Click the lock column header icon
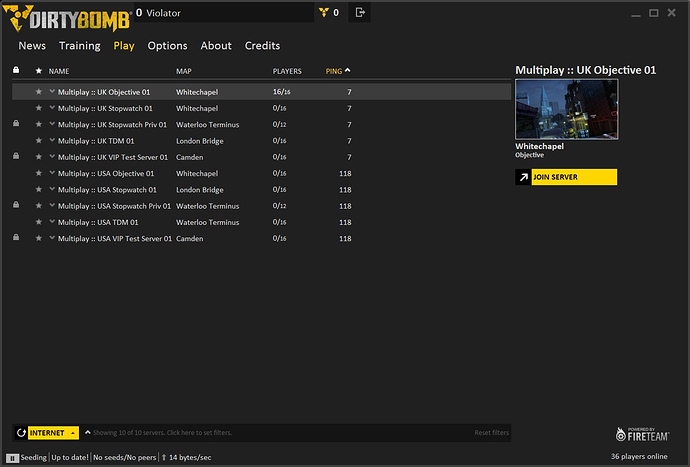Viewport: 690px width, 467px height. (x=16, y=71)
